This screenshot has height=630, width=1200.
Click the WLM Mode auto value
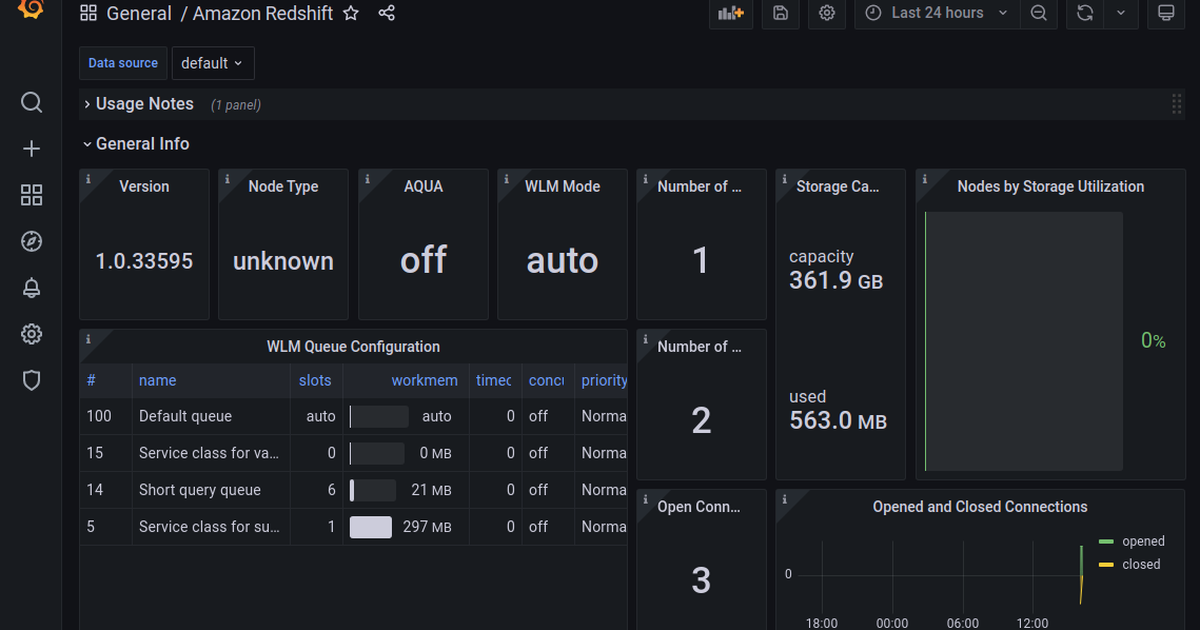point(562,260)
